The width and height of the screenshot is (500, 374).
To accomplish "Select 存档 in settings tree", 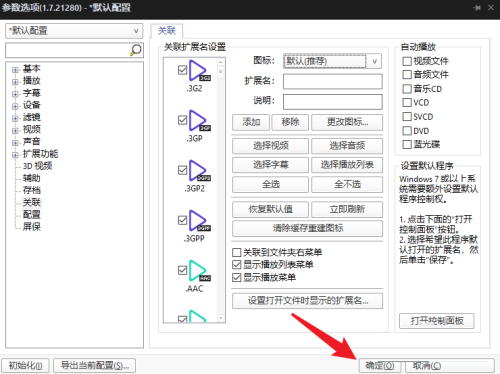I will coord(32,190).
